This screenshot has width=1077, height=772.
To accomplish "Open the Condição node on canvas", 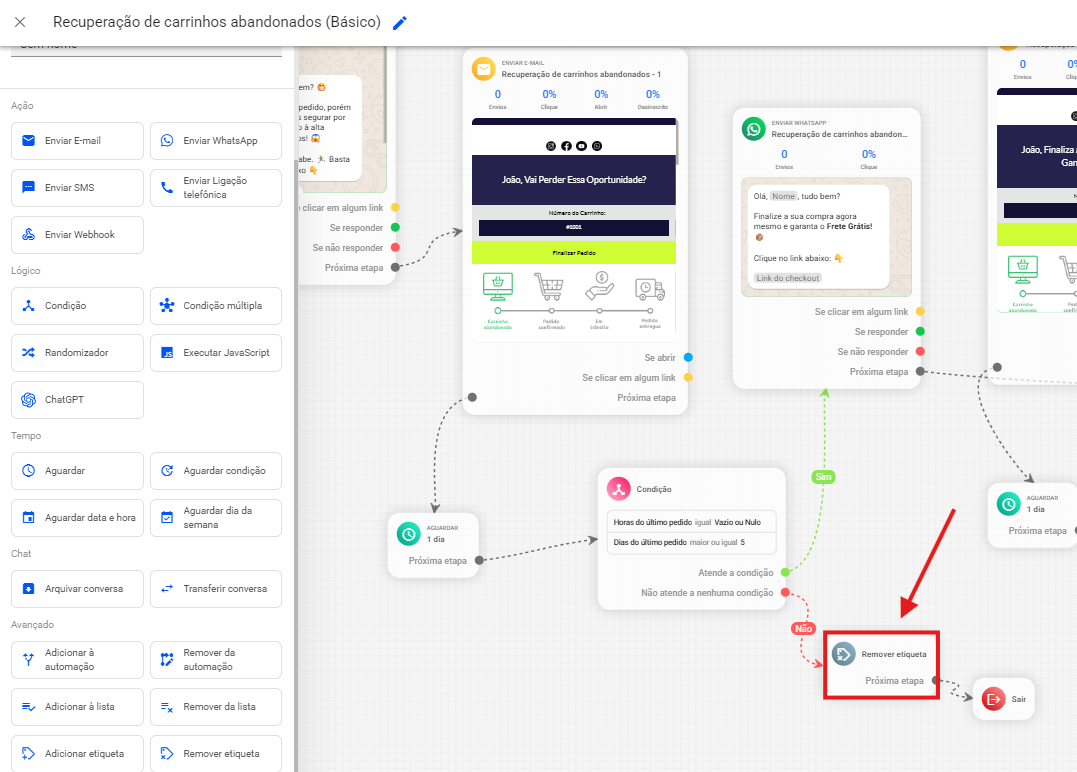I will pyautogui.click(x=692, y=490).
